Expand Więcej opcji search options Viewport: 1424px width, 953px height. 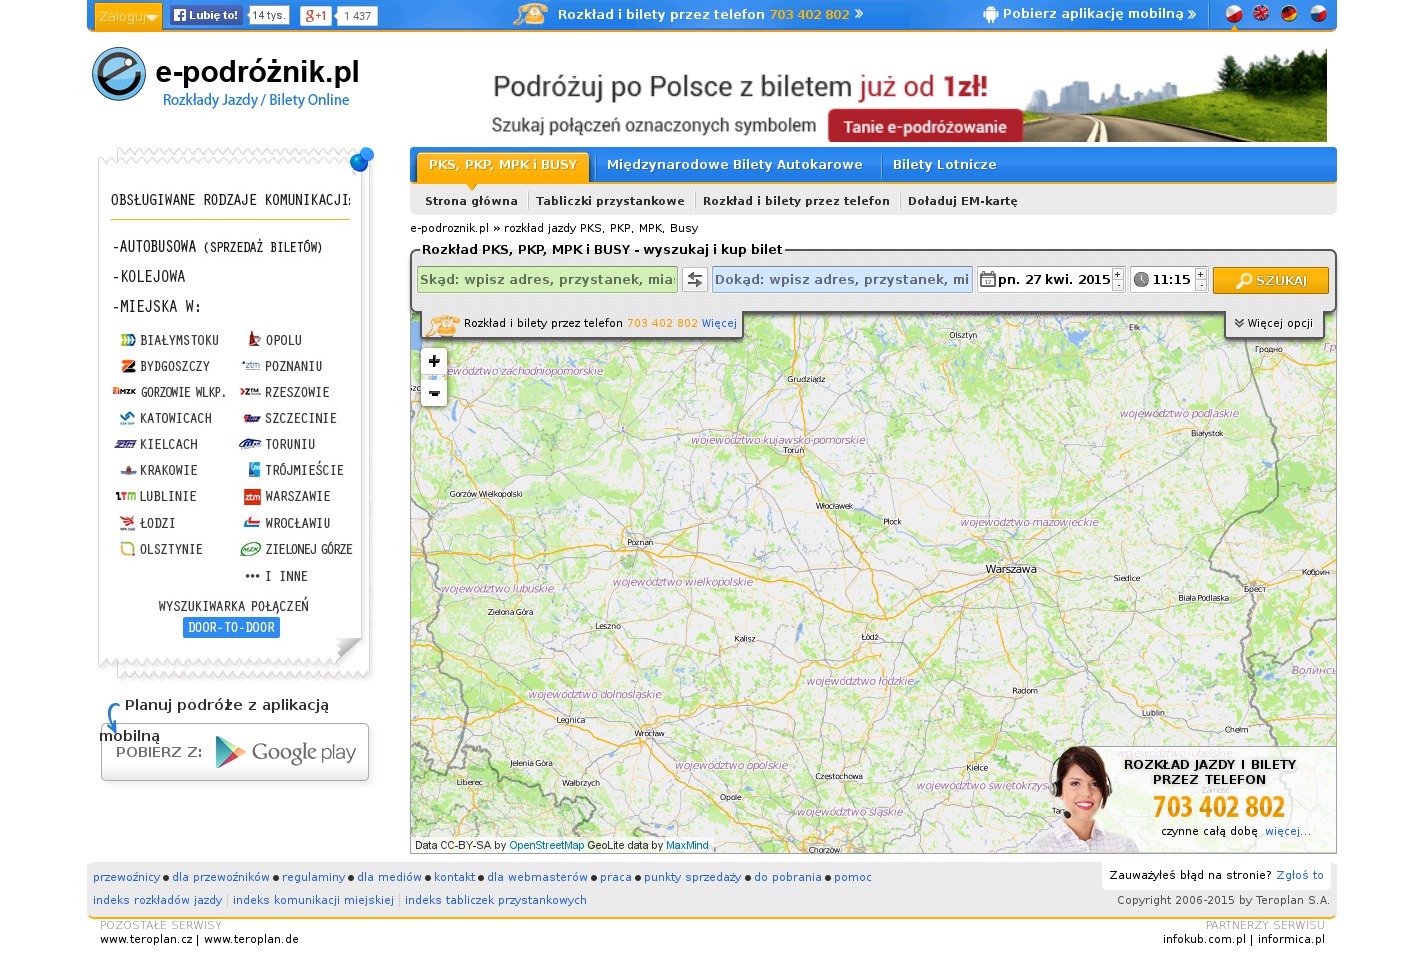click(1273, 324)
